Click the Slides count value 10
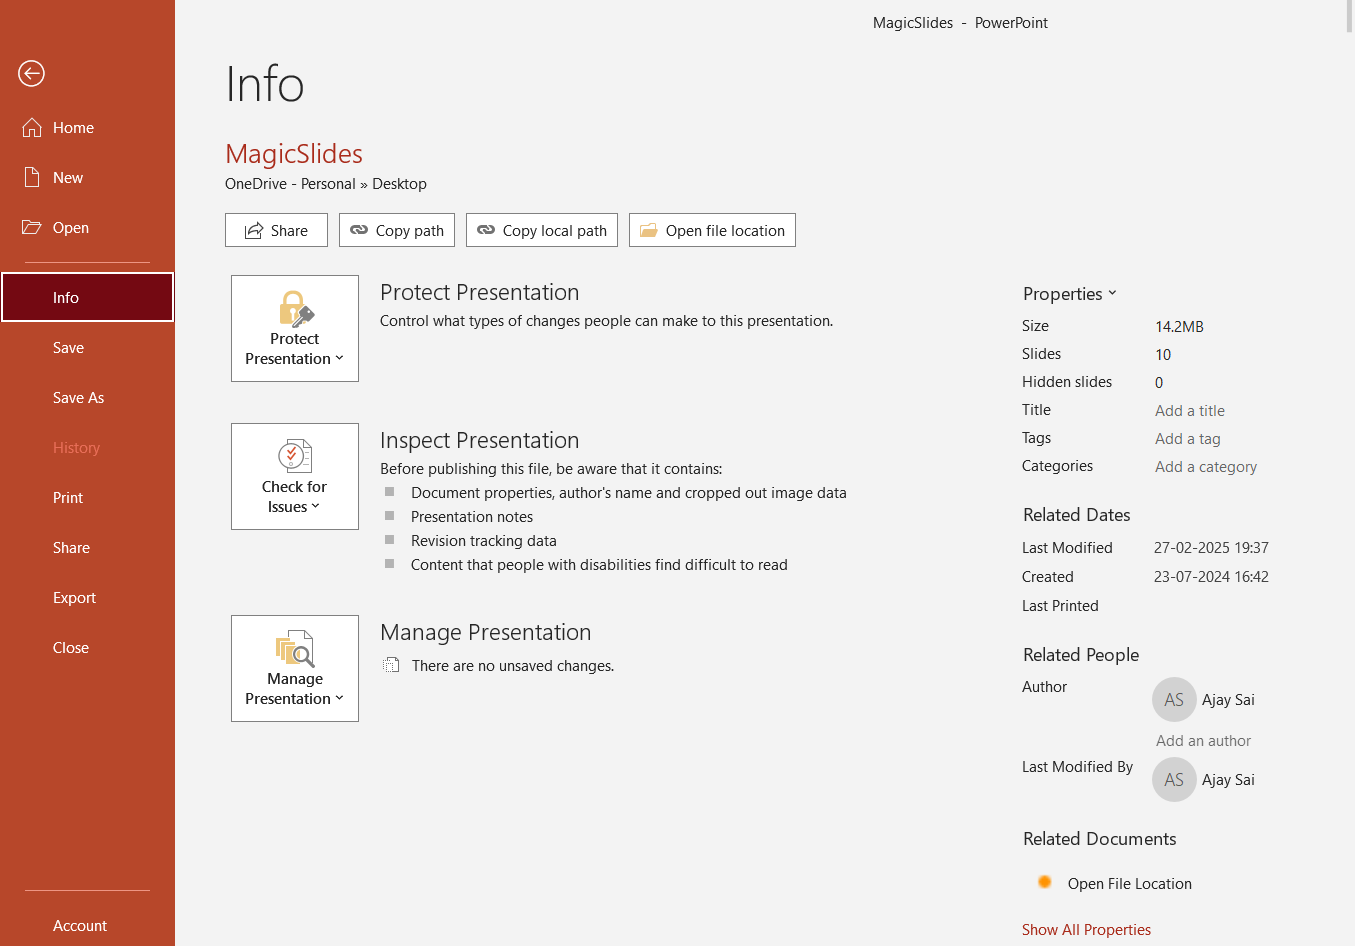The height and width of the screenshot is (946, 1355). point(1163,354)
